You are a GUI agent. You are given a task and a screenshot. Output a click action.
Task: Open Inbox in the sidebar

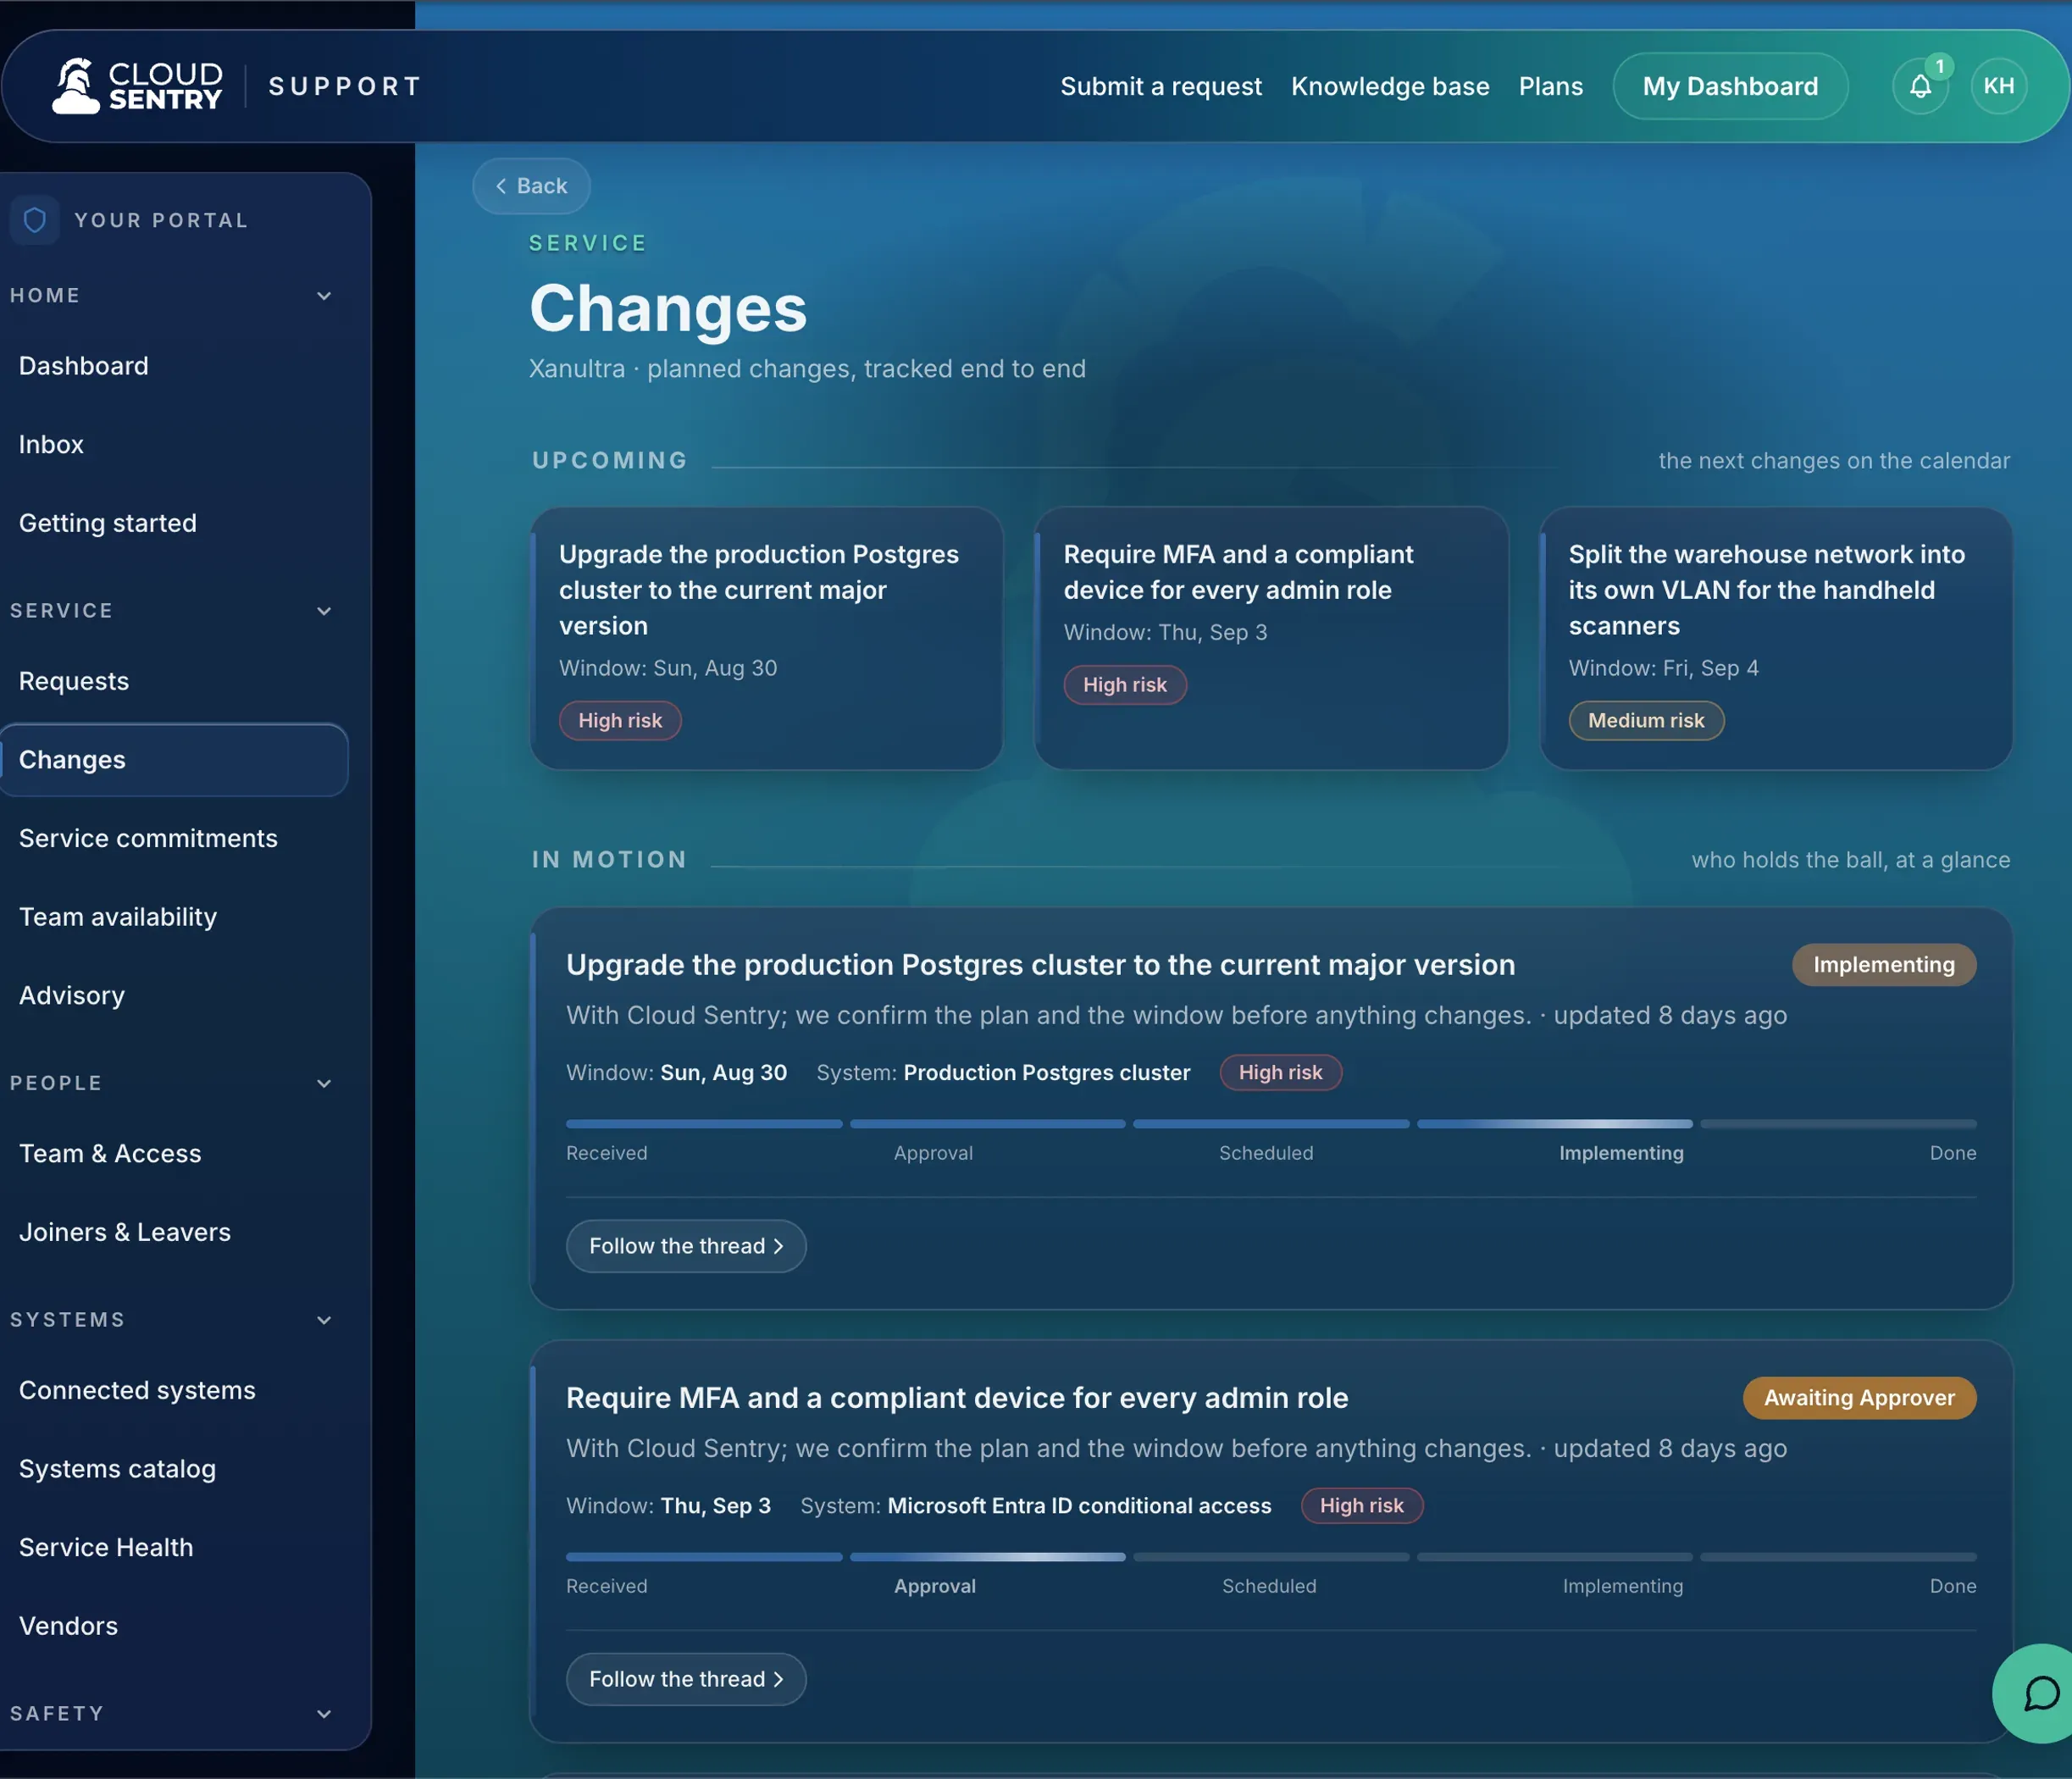(174, 445)
